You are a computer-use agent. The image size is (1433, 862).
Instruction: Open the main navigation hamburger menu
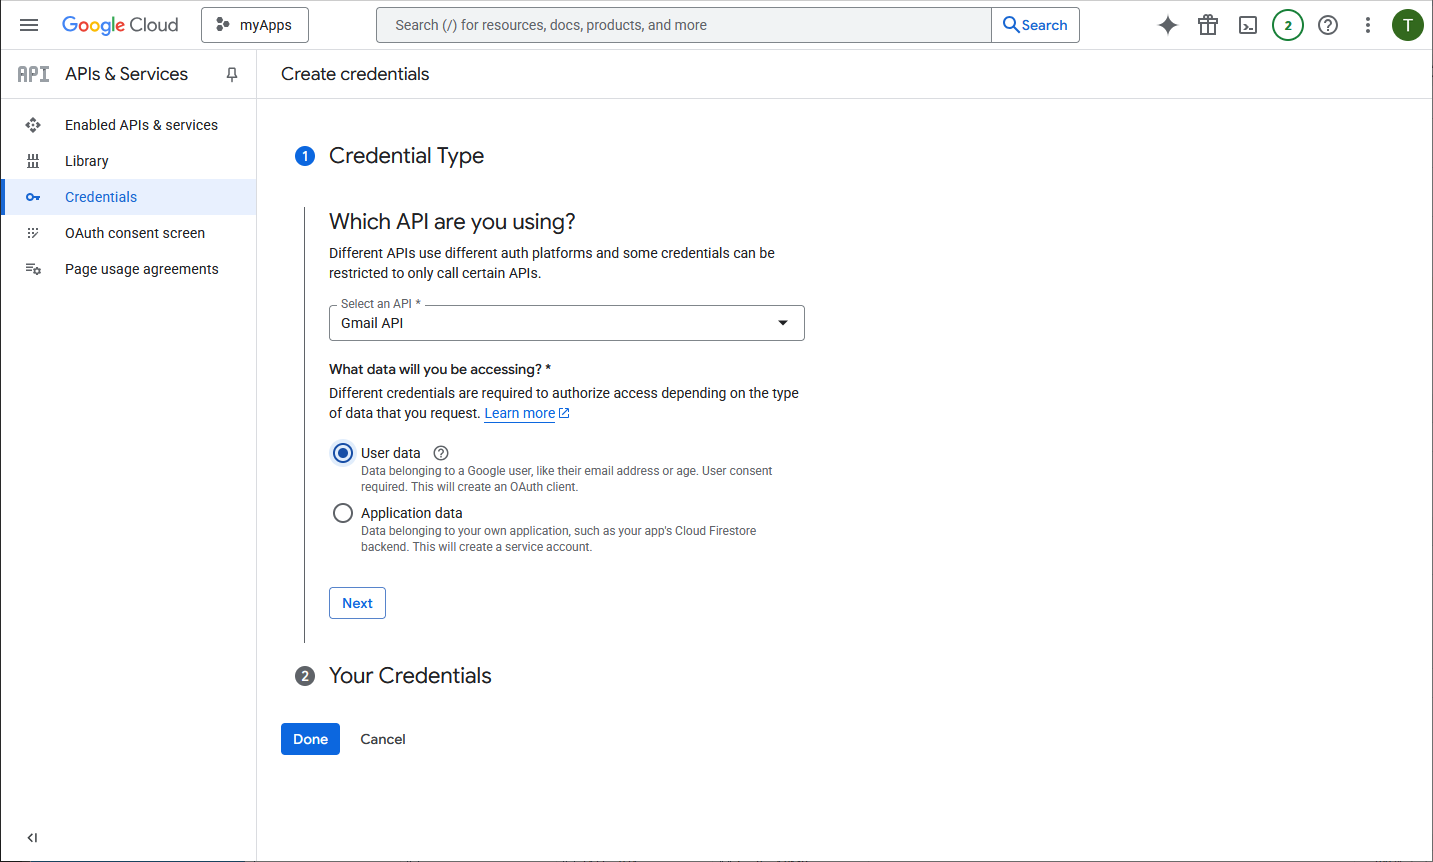click(29, 25)
